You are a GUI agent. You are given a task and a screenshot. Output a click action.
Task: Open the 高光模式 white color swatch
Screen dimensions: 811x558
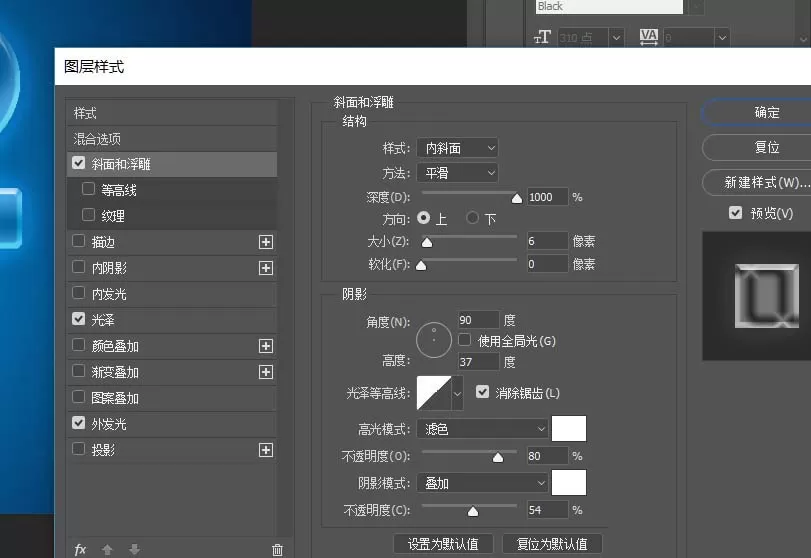coord(569,429)
